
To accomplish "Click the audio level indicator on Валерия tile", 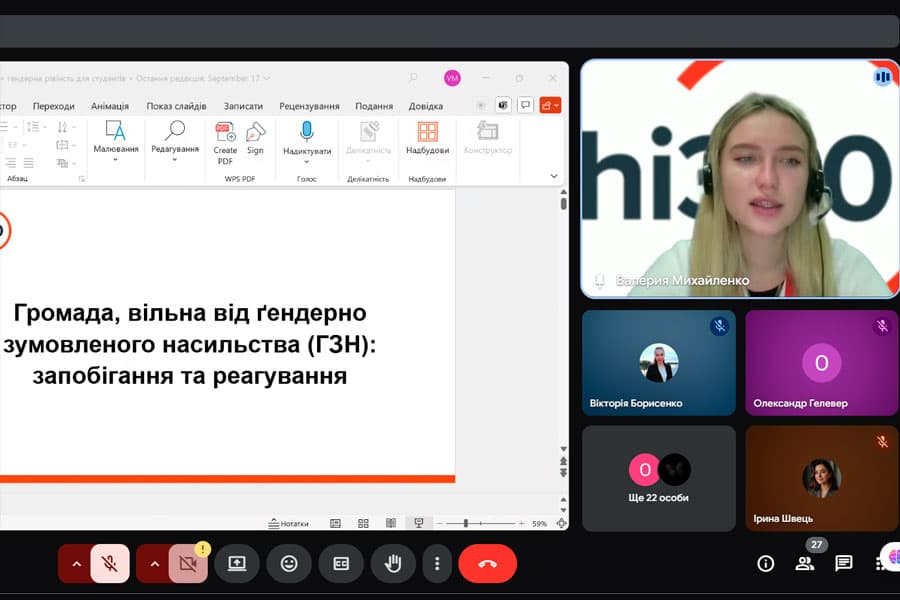I will [883, 76].
